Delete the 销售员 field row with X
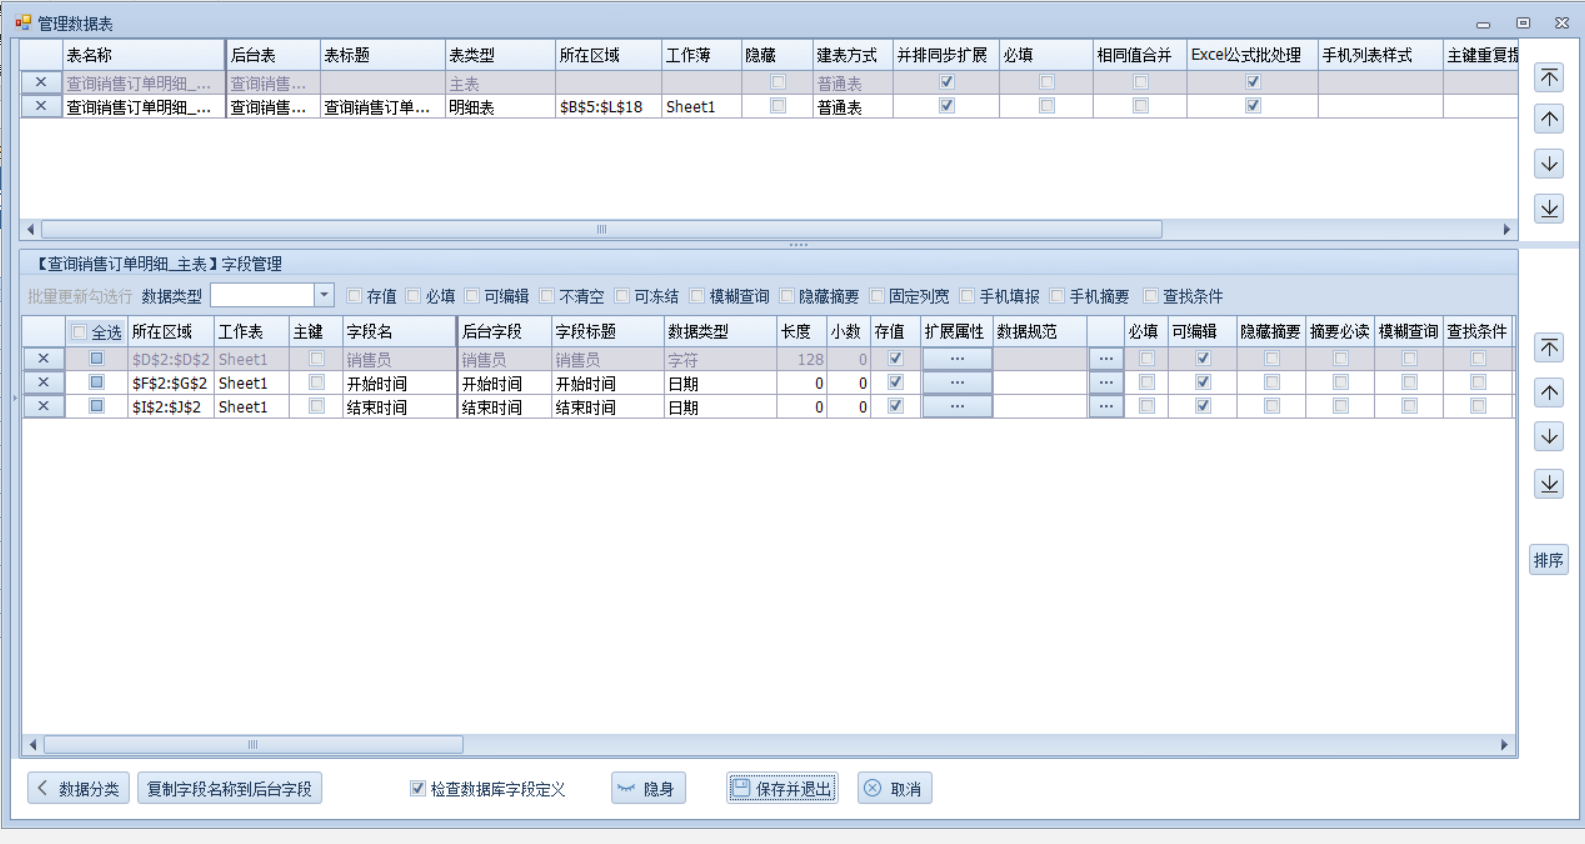 coord(43,359)
